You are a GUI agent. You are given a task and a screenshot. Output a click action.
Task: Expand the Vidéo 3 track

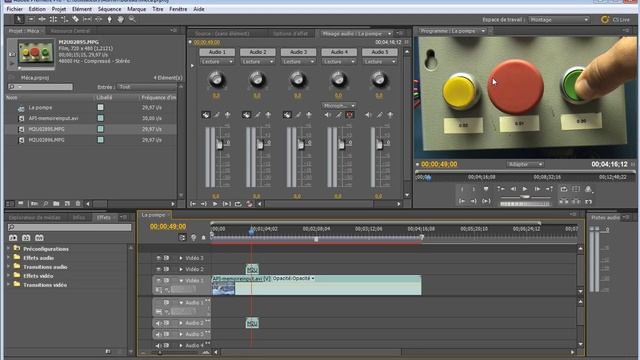[x=181, y=258]
